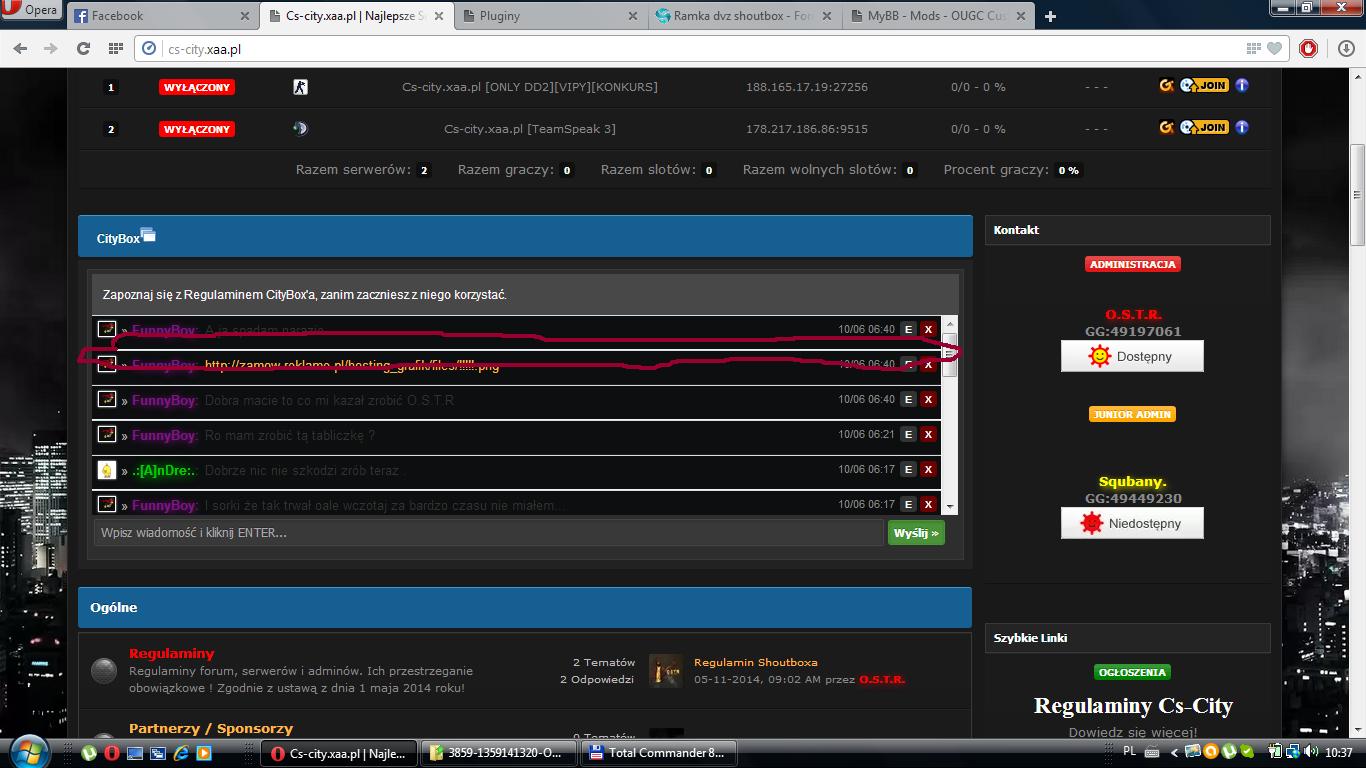This screenshot has height=768, width=1366.
Task: Click JOIN for the ONLY DD2 server
Action: tap(1204, 86)
